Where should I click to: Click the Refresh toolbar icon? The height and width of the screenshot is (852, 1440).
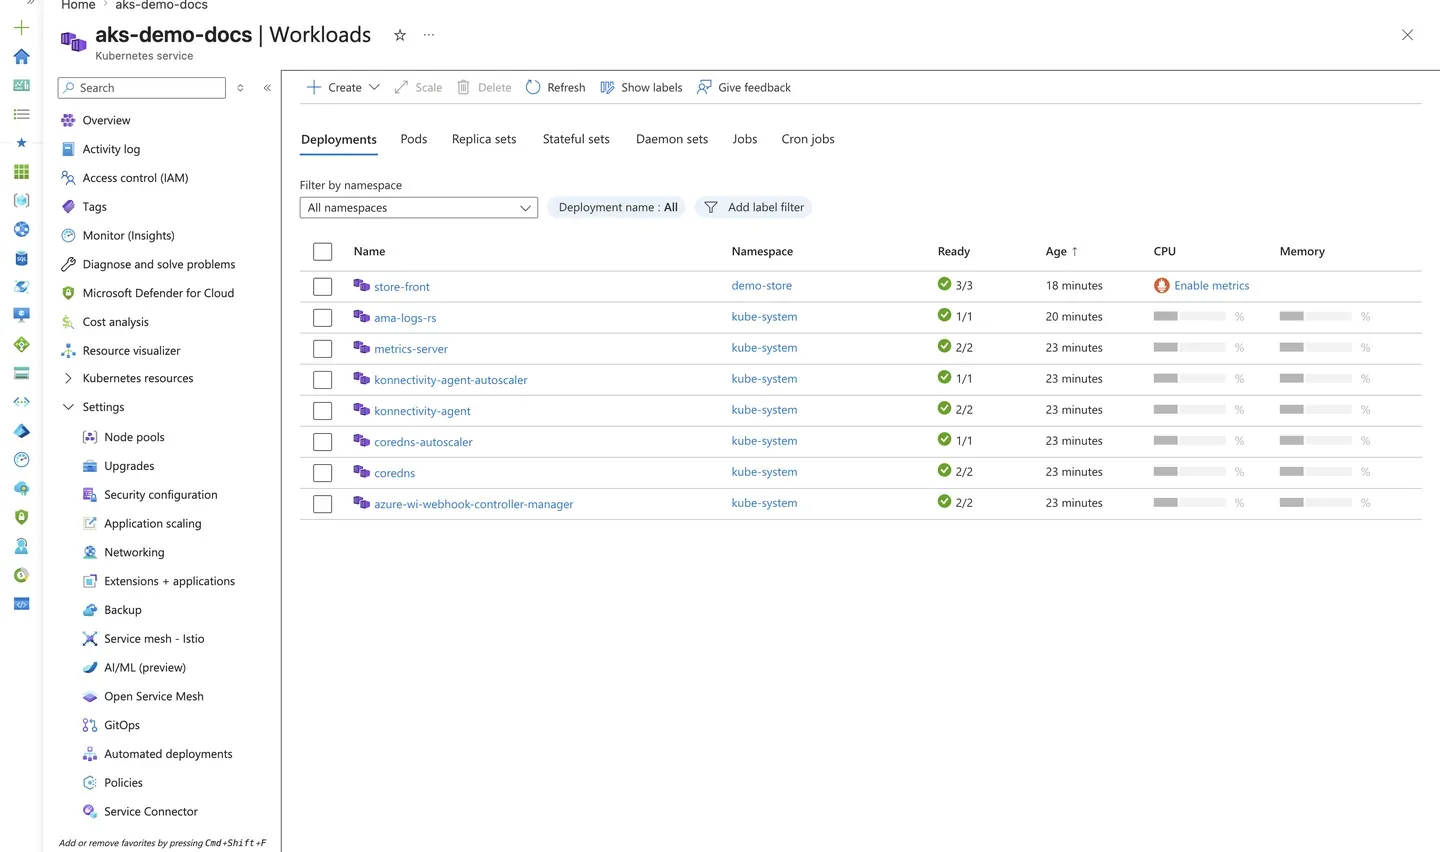(x=533, y=87)
